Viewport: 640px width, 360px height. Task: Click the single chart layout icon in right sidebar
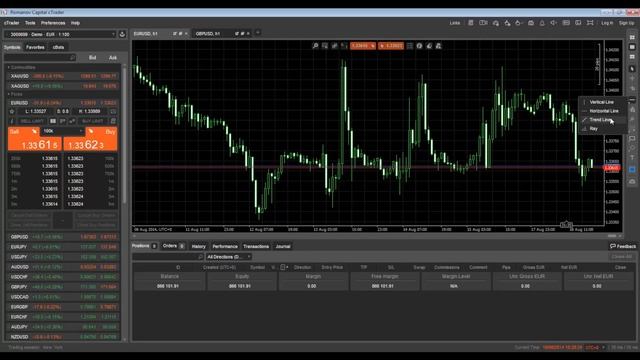(x=632, y=47)
